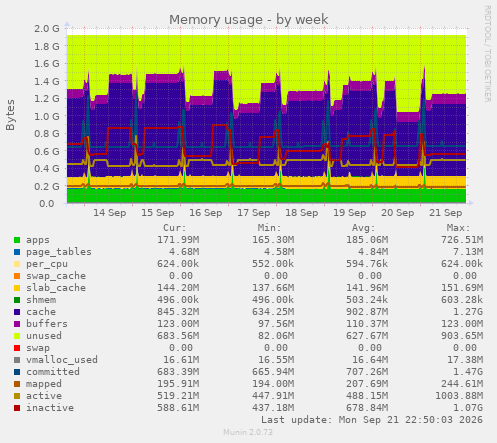The image size is (497, 443).
Task: Click the cache dark blue legend swatch
Action: click(x=17, y=312)
